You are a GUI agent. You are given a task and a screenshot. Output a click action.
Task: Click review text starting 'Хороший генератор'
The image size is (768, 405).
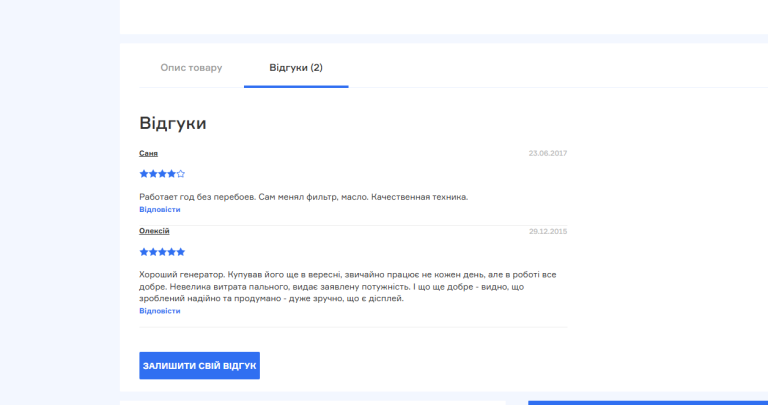pos(348,286)
